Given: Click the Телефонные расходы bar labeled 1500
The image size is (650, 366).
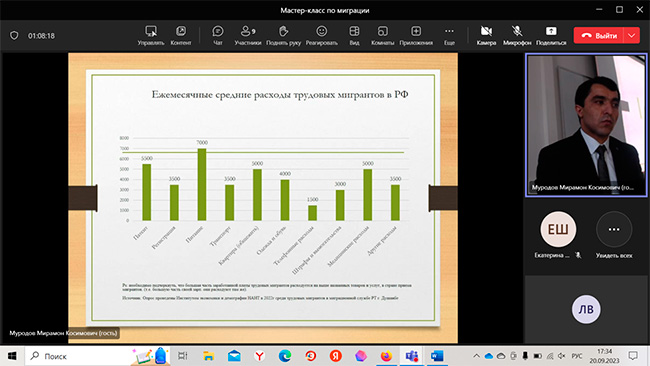Looking at the screenshot, I should click(313, 213).
